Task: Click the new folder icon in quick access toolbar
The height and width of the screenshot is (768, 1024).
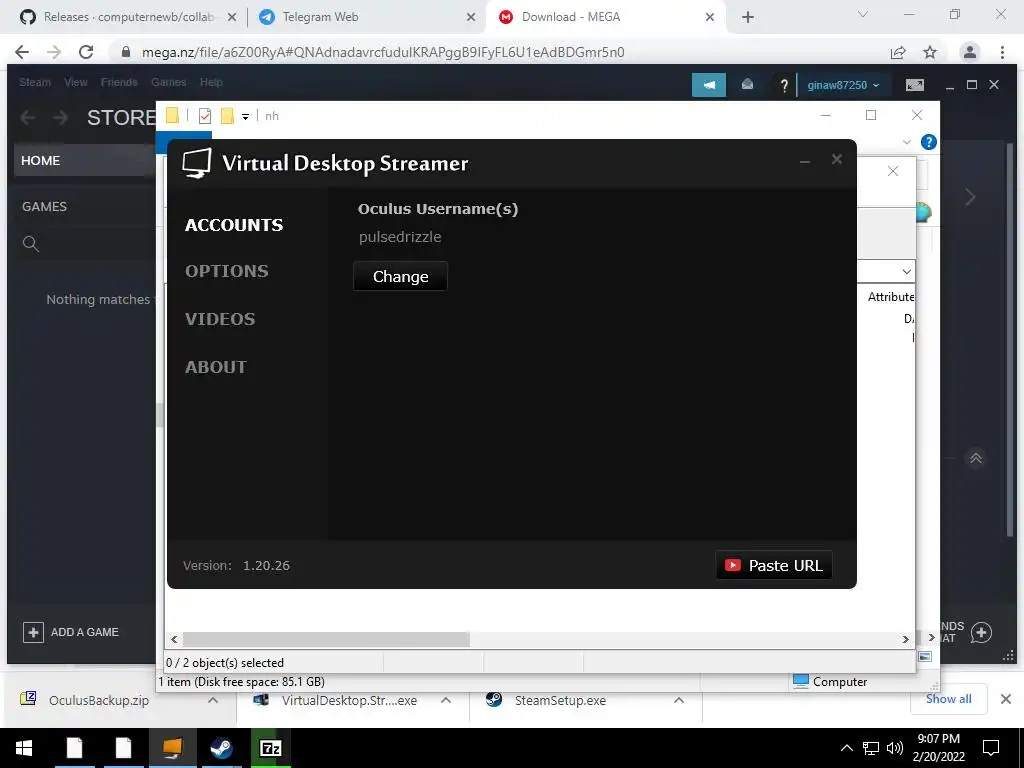Action: pos(227,116)
